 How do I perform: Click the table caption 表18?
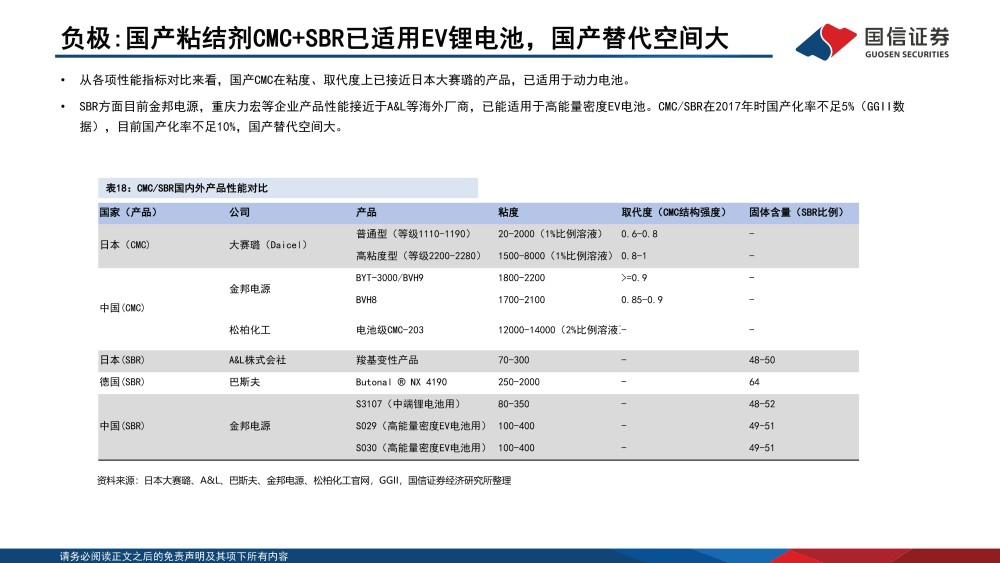[186, 188]
